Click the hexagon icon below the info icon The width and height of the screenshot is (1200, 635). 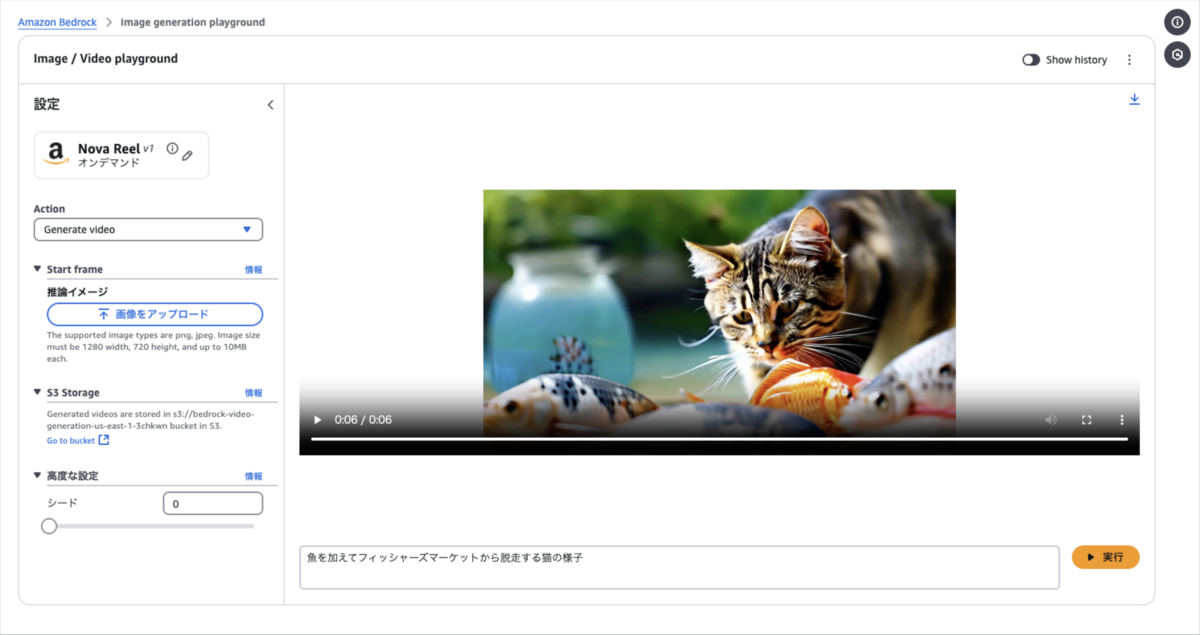click(1177, 55)
